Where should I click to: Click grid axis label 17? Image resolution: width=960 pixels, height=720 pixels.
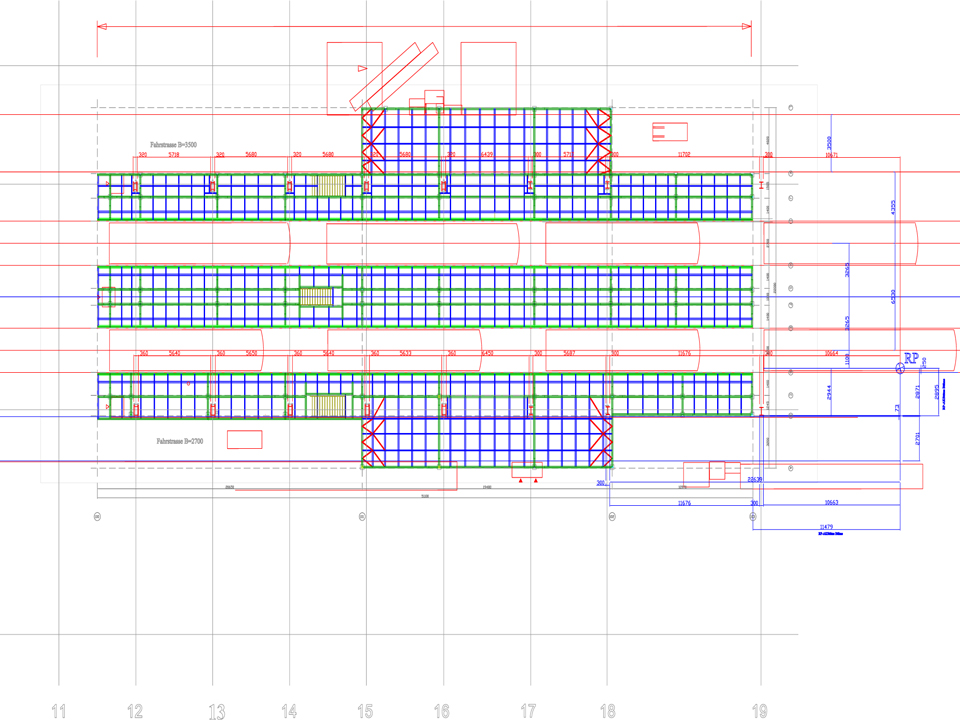point(529,711)
